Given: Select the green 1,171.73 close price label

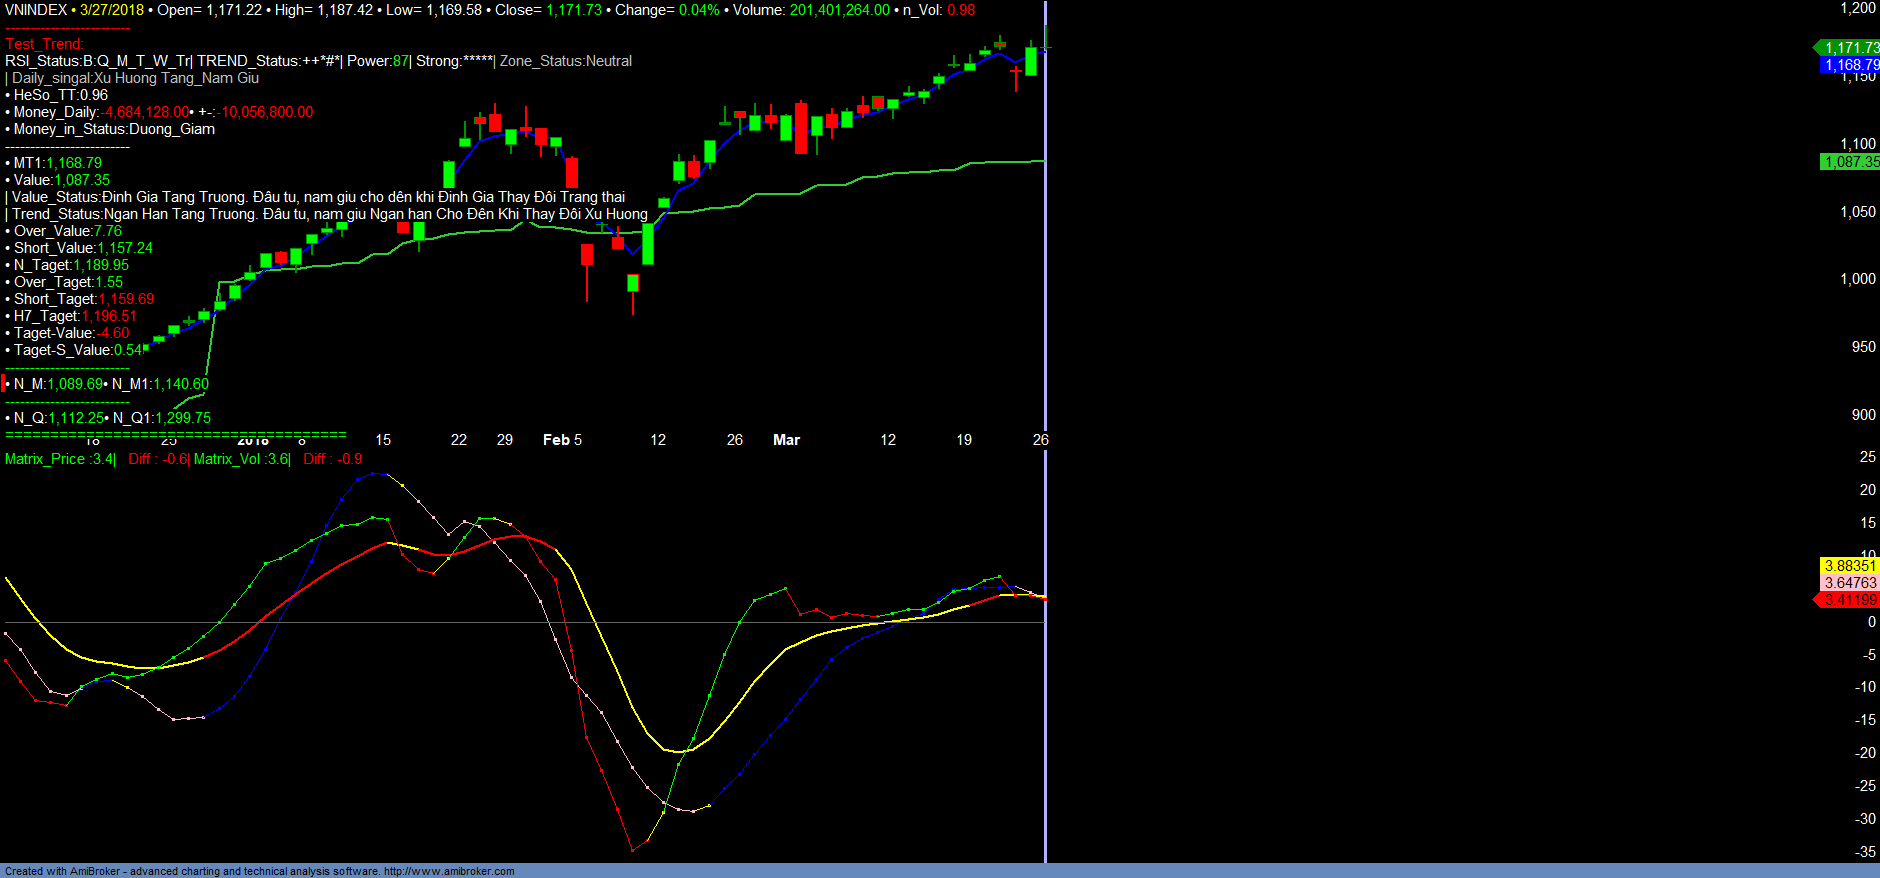Looking at the screenshot, I should [x=1850, y=48].
